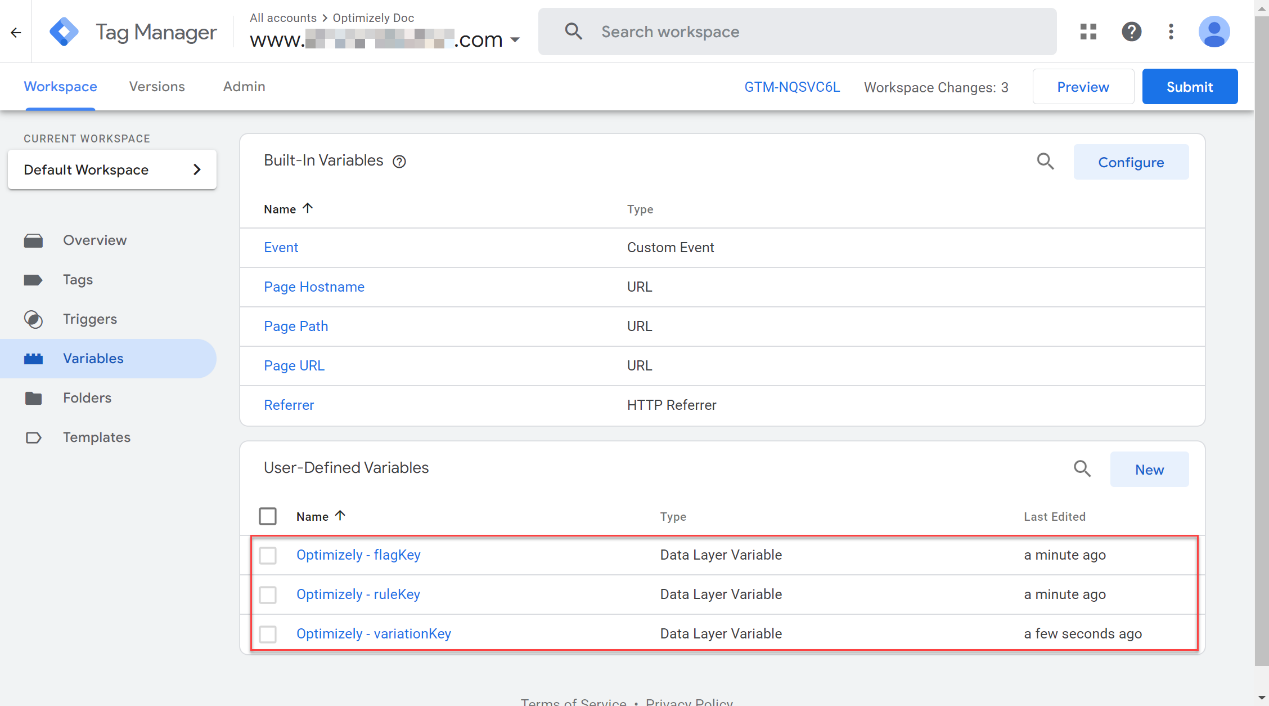Click the Type column header in User-Defined Variables
1269x706 pixels.
(673, 517)
